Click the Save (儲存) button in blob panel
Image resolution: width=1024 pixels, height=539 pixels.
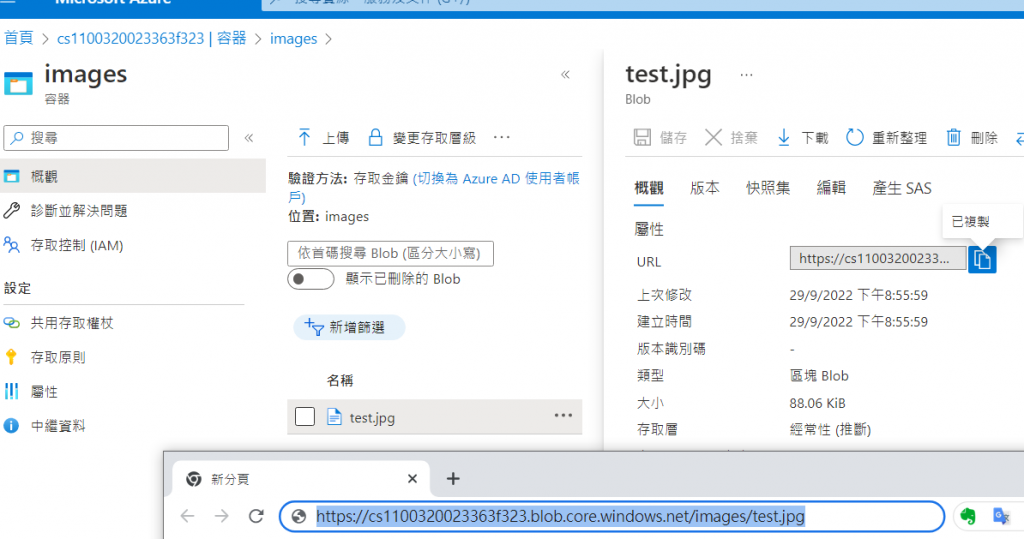660,138
